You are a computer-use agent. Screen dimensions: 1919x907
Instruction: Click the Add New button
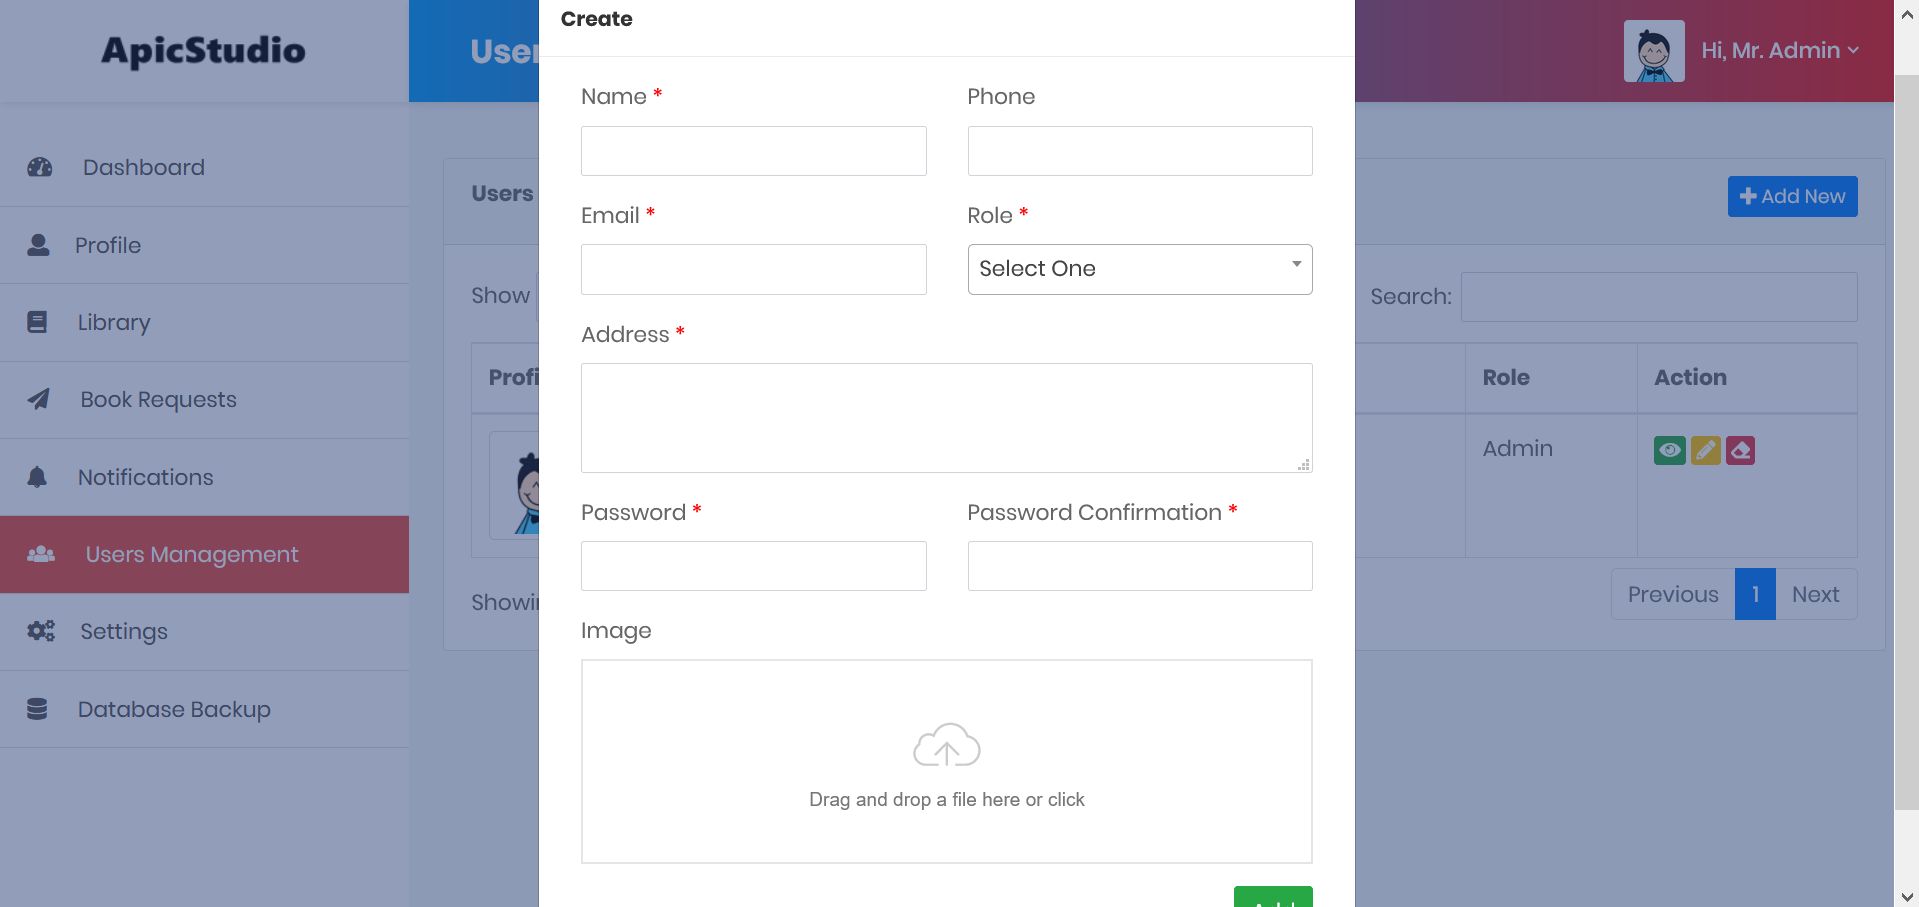[x=1792, y=196]
